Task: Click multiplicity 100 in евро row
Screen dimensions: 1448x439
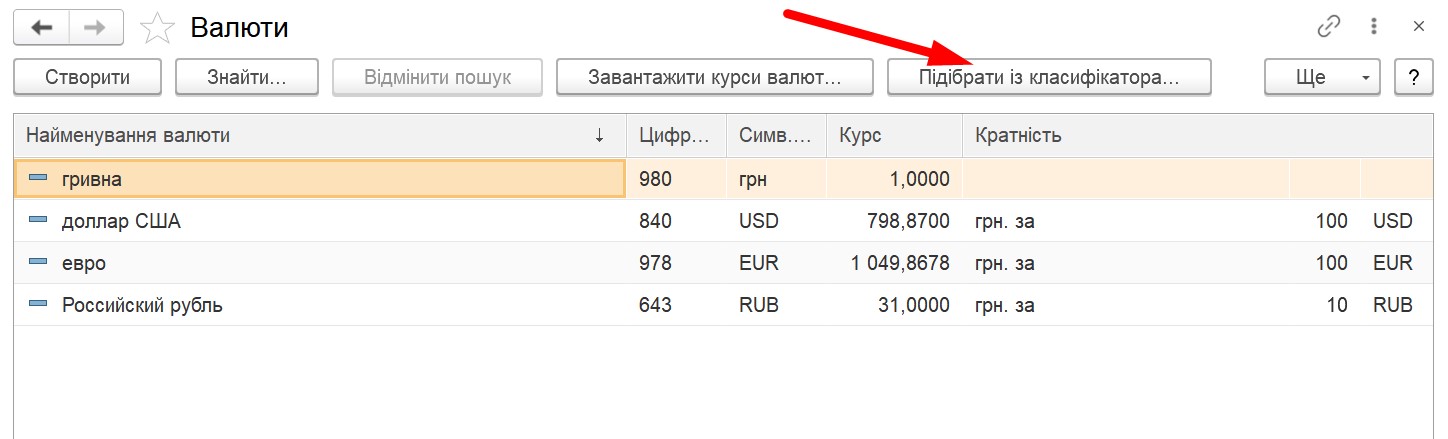Action: [1333, 264]
